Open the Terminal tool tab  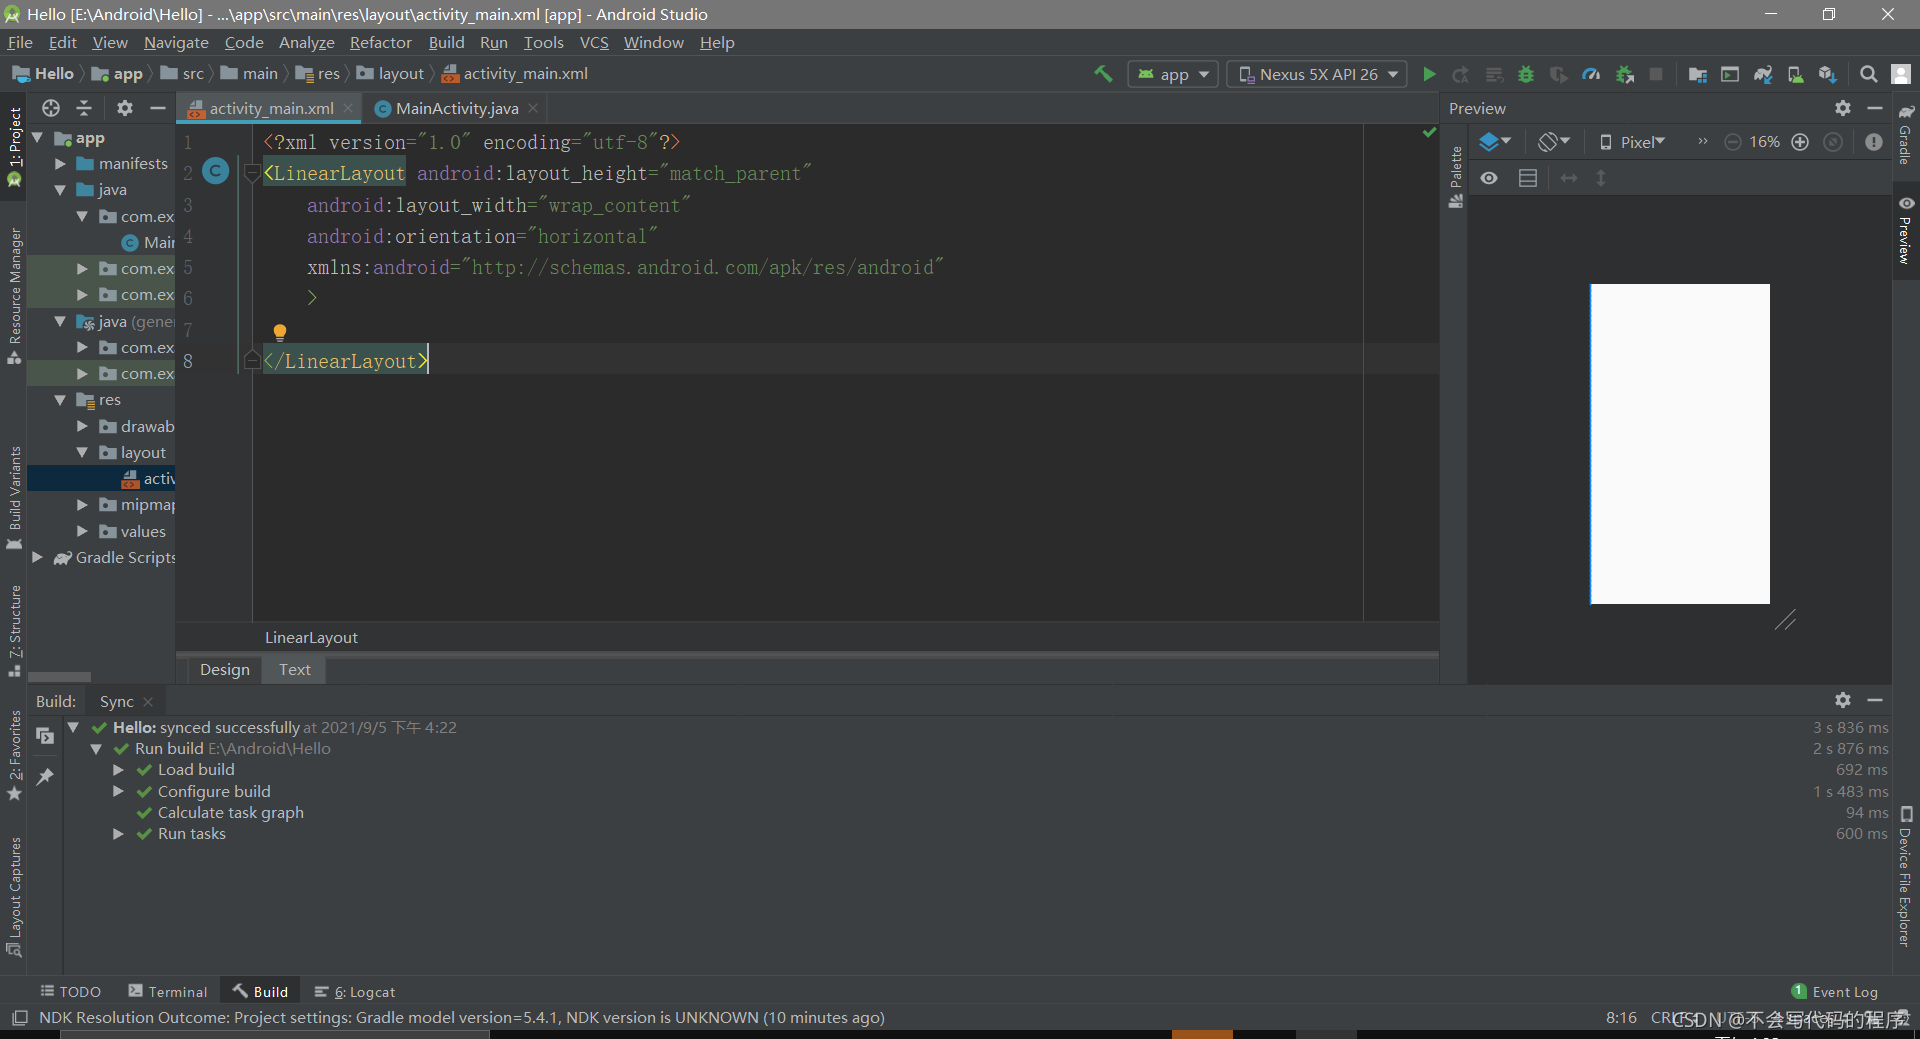[167, 991]
